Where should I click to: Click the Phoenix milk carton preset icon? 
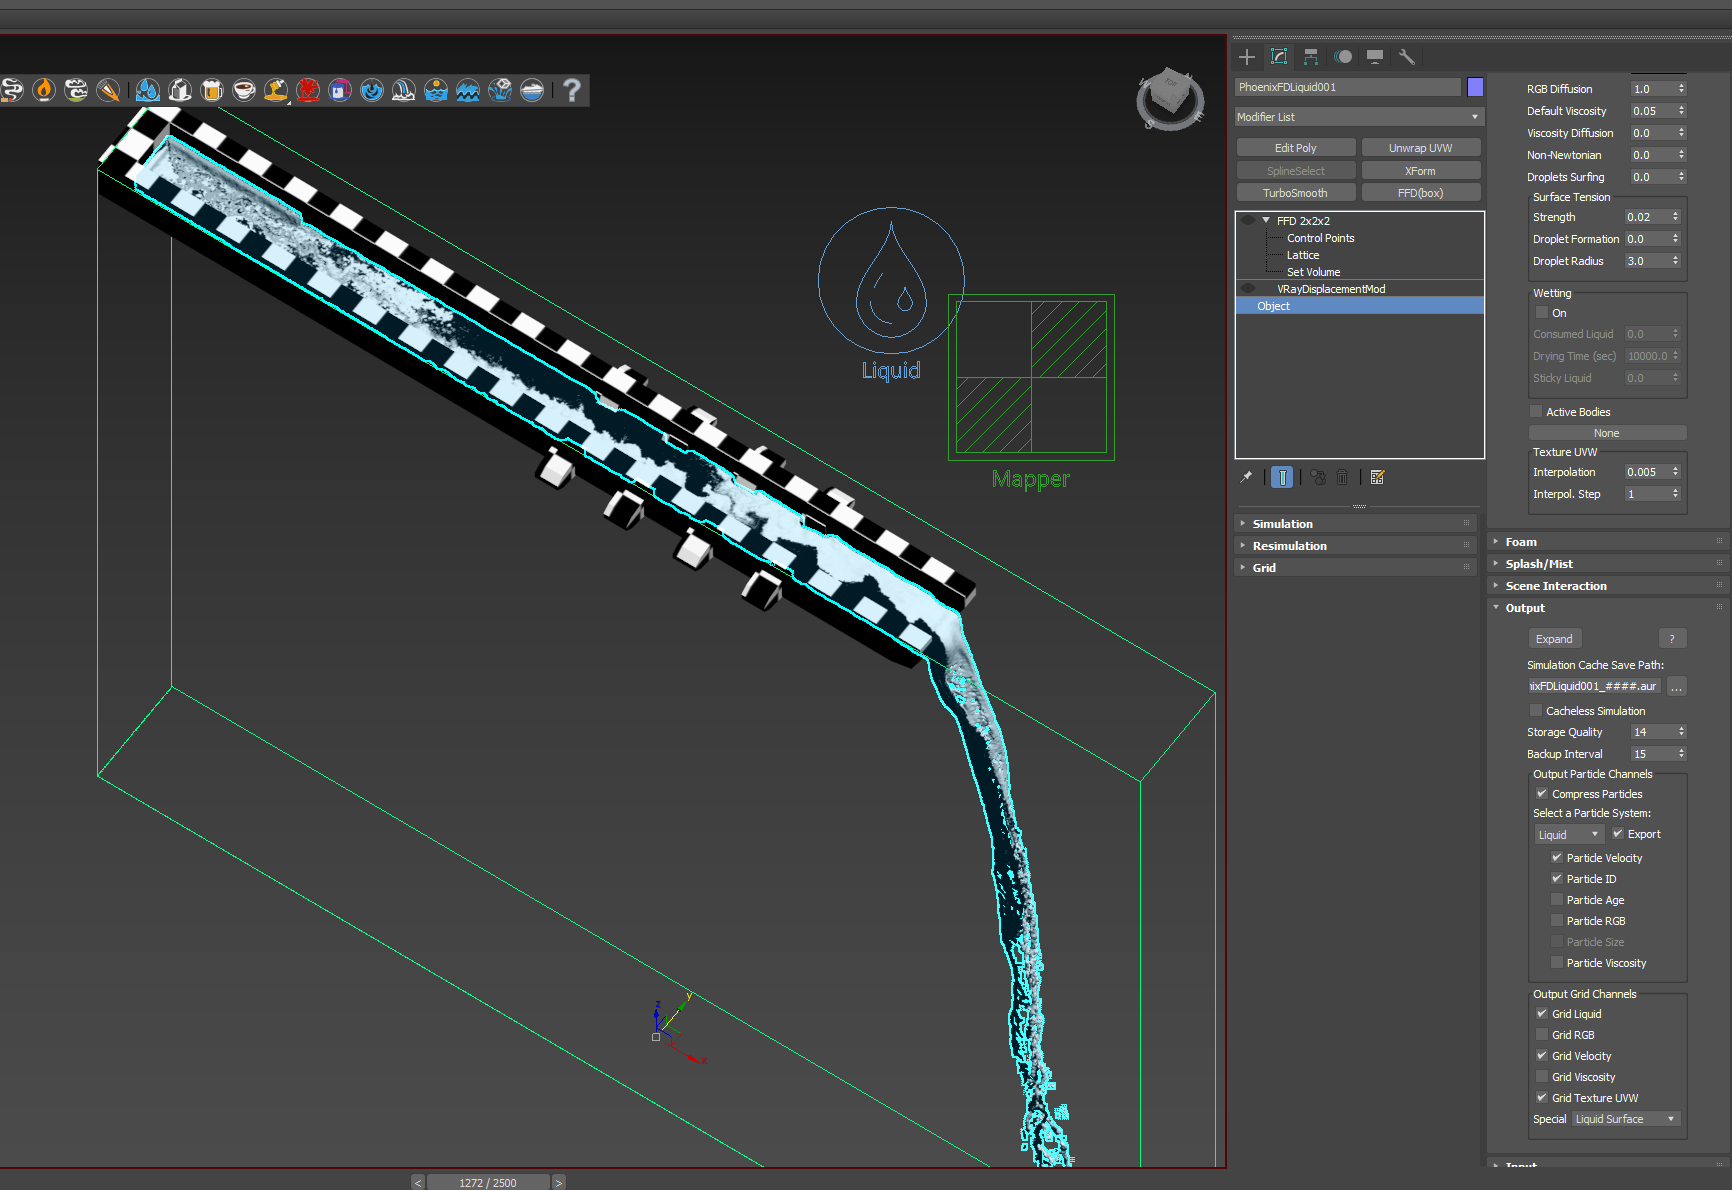point(180,90)
